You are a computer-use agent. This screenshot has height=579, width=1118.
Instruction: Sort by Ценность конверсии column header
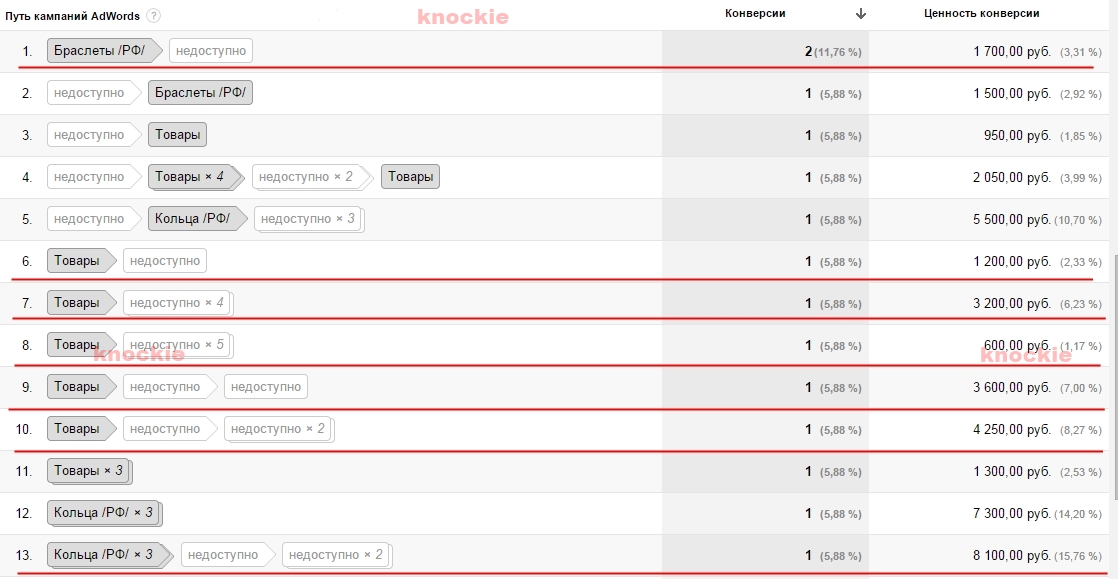tap(981, 14)
